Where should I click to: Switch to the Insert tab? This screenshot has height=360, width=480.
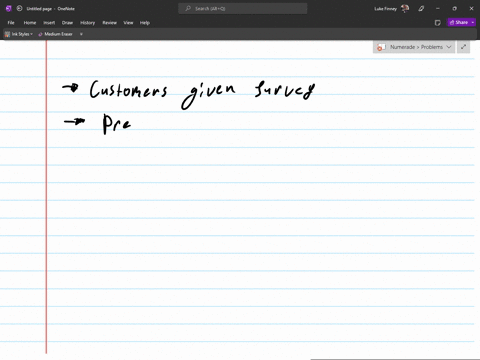[x=49, y=23]
